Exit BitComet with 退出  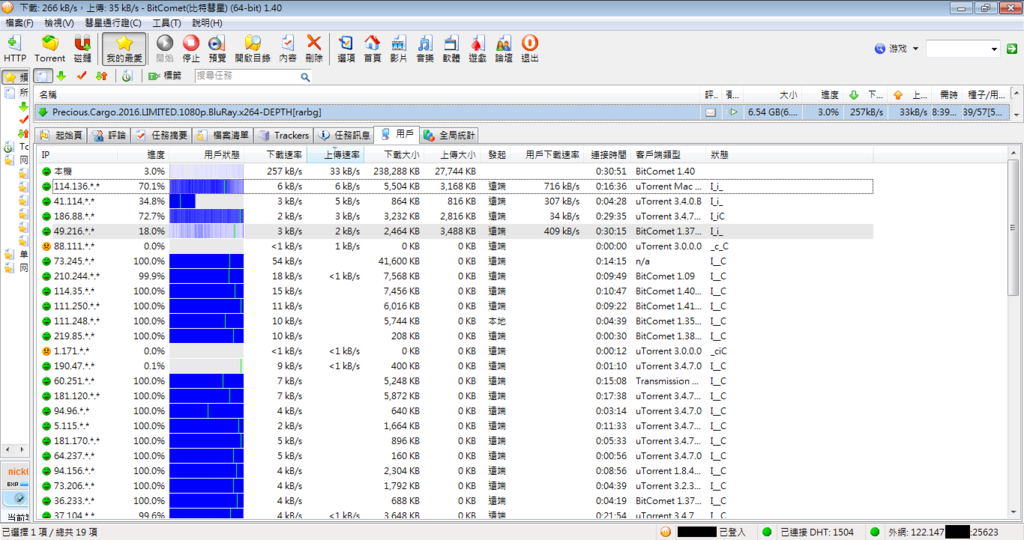pyautogui.click(x=530, y=49)
